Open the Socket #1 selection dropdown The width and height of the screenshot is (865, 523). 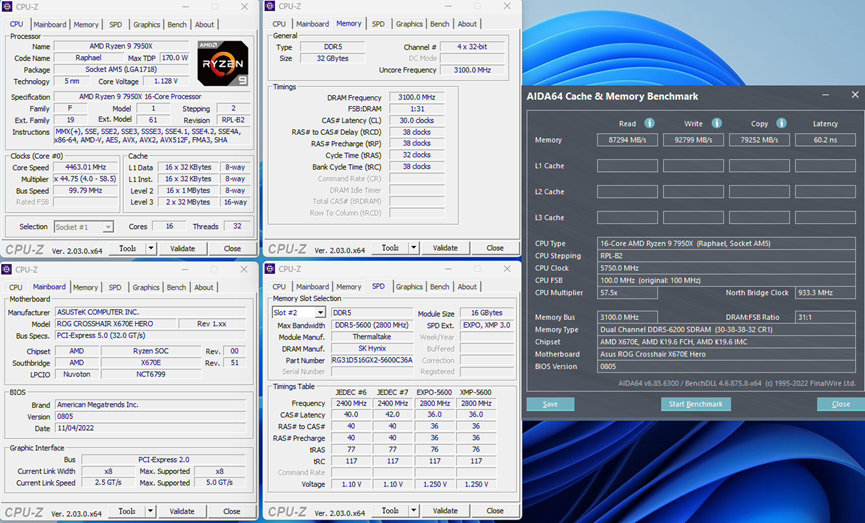108,227
